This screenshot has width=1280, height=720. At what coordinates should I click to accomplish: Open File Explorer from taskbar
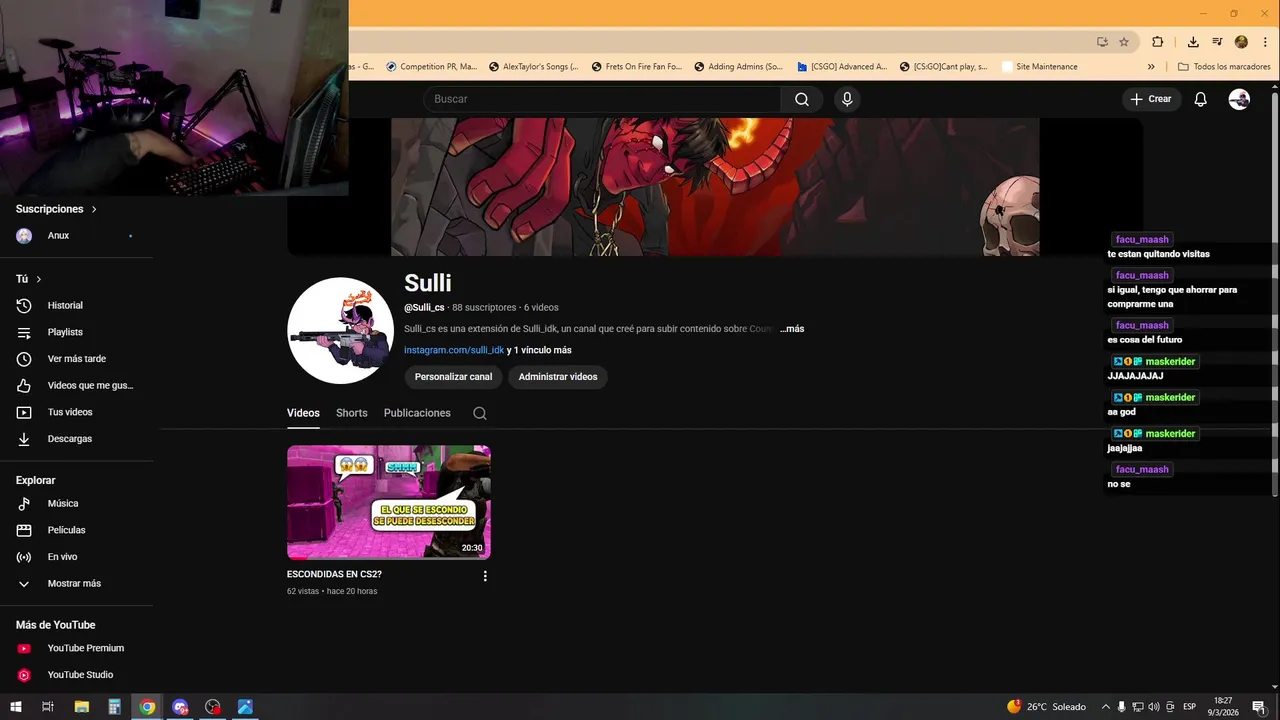82,707
